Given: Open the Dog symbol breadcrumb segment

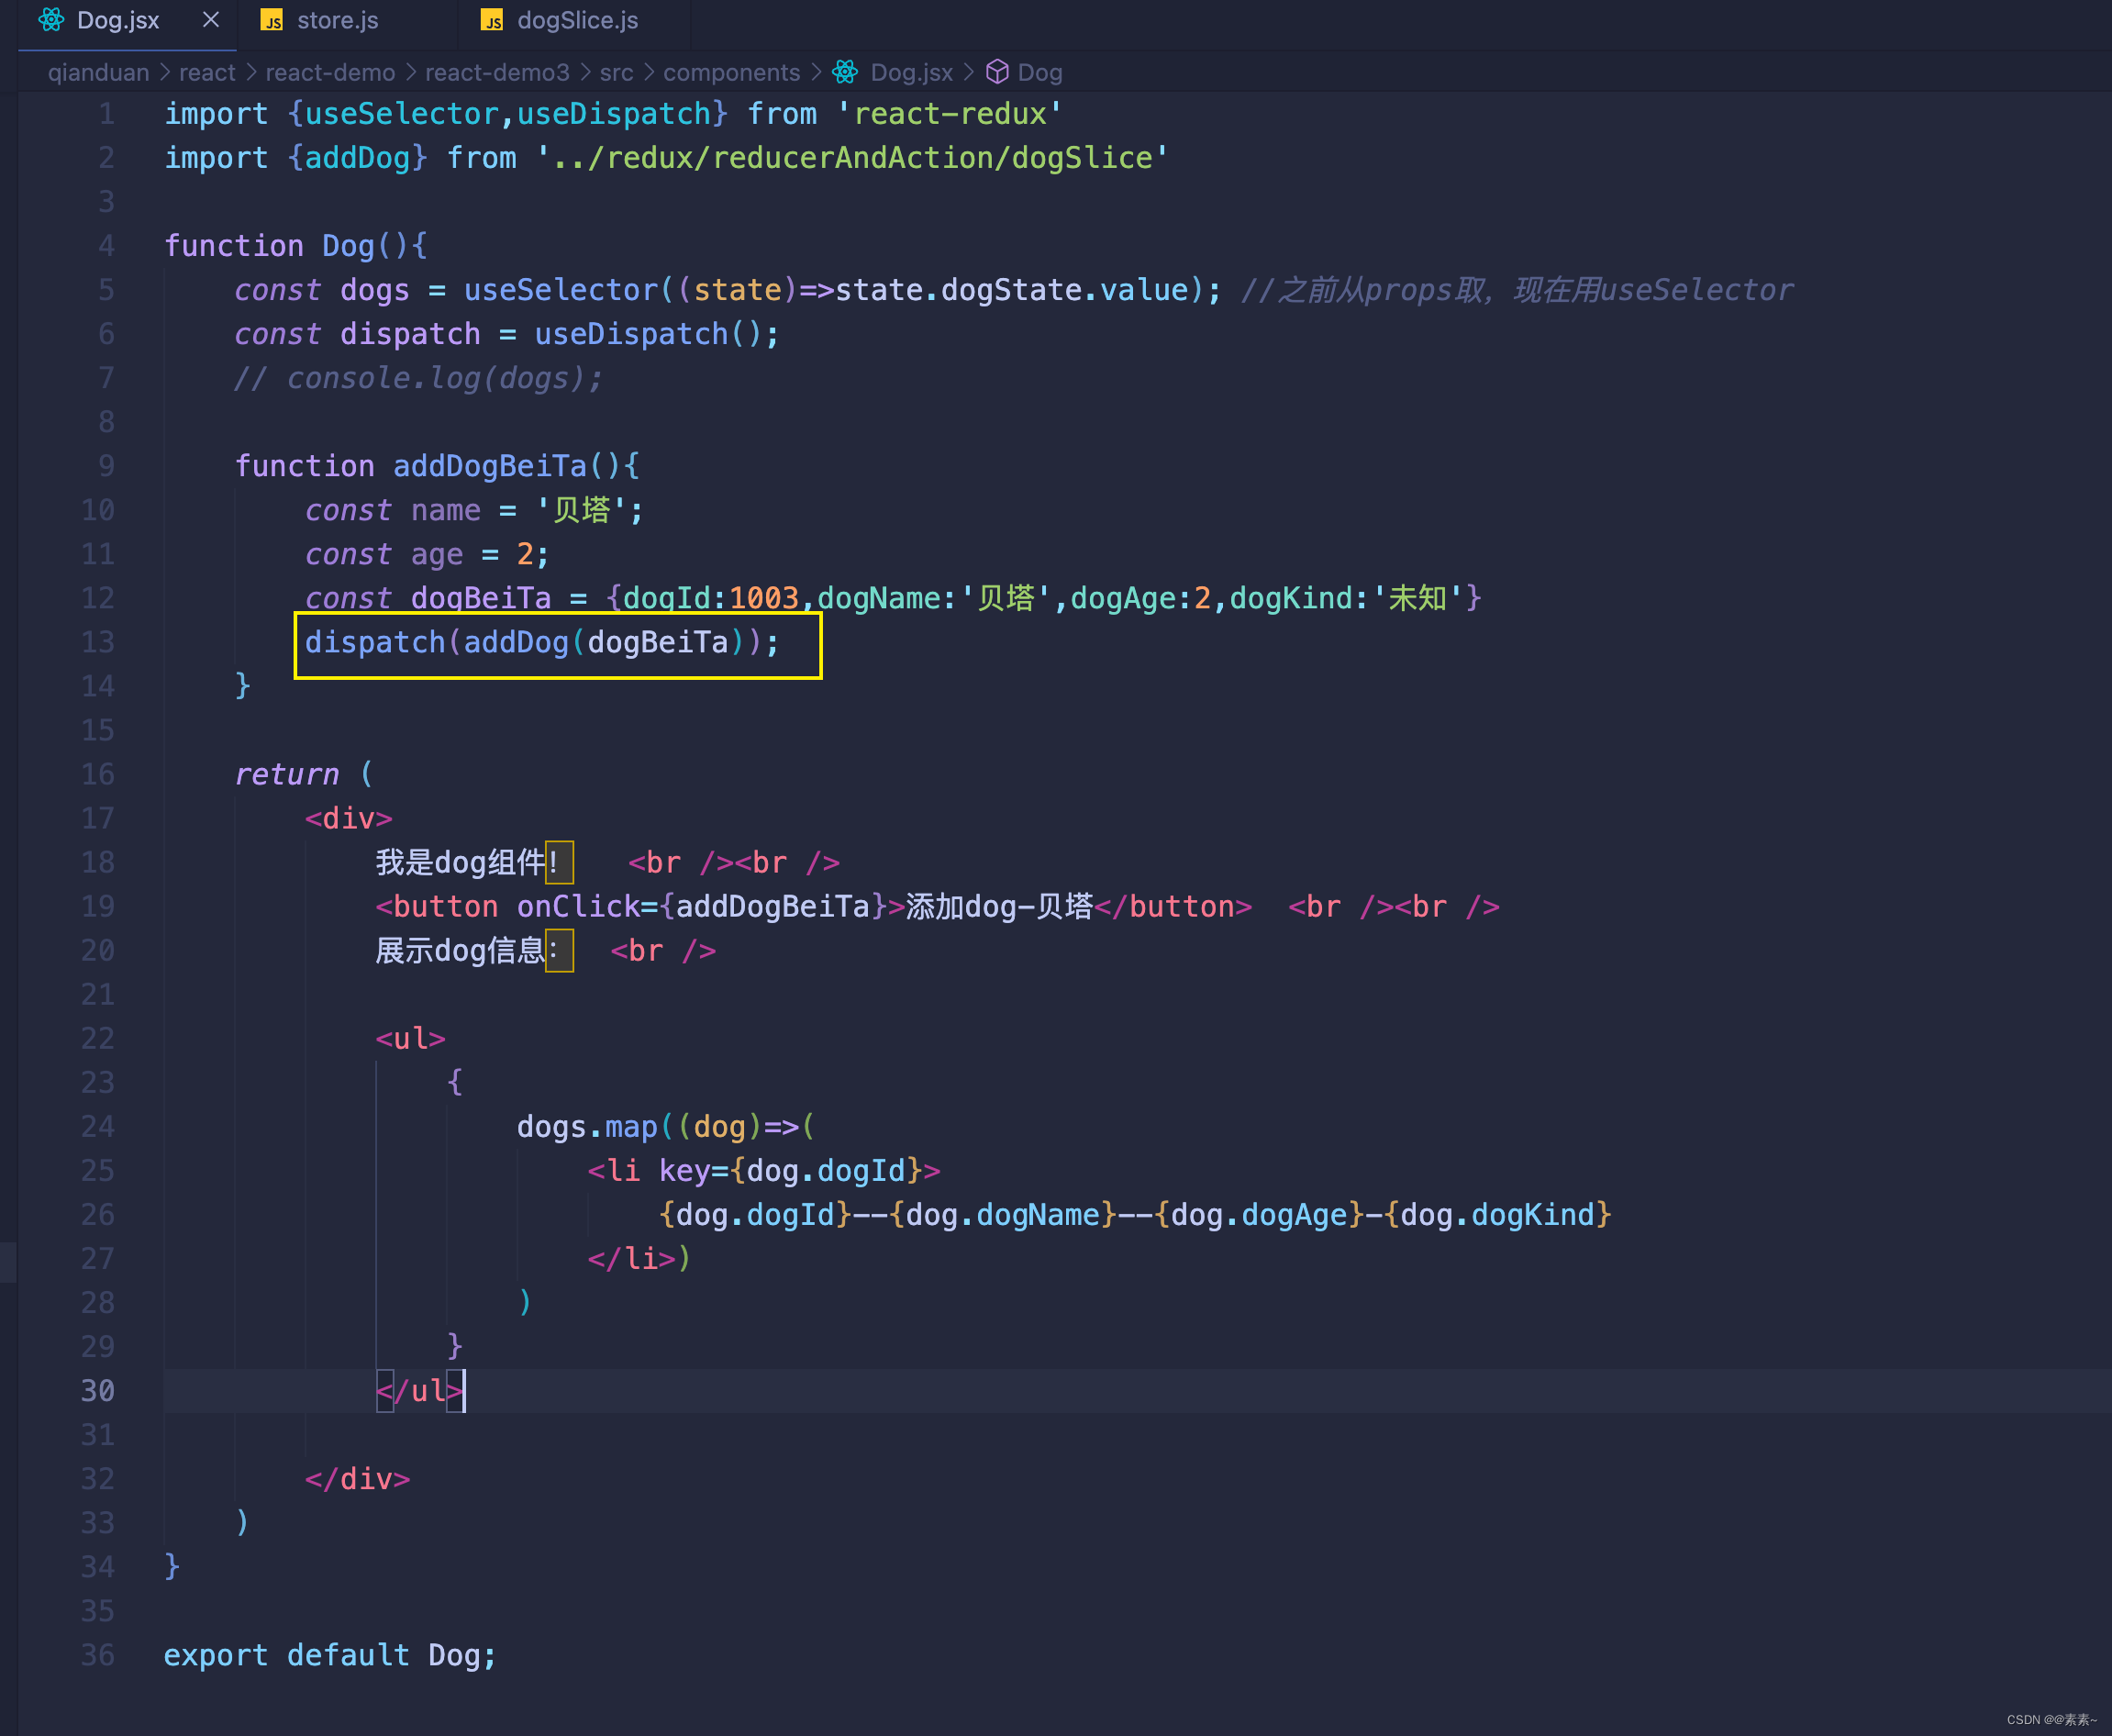Looking at the screenshot, I should pos(1040,72).
